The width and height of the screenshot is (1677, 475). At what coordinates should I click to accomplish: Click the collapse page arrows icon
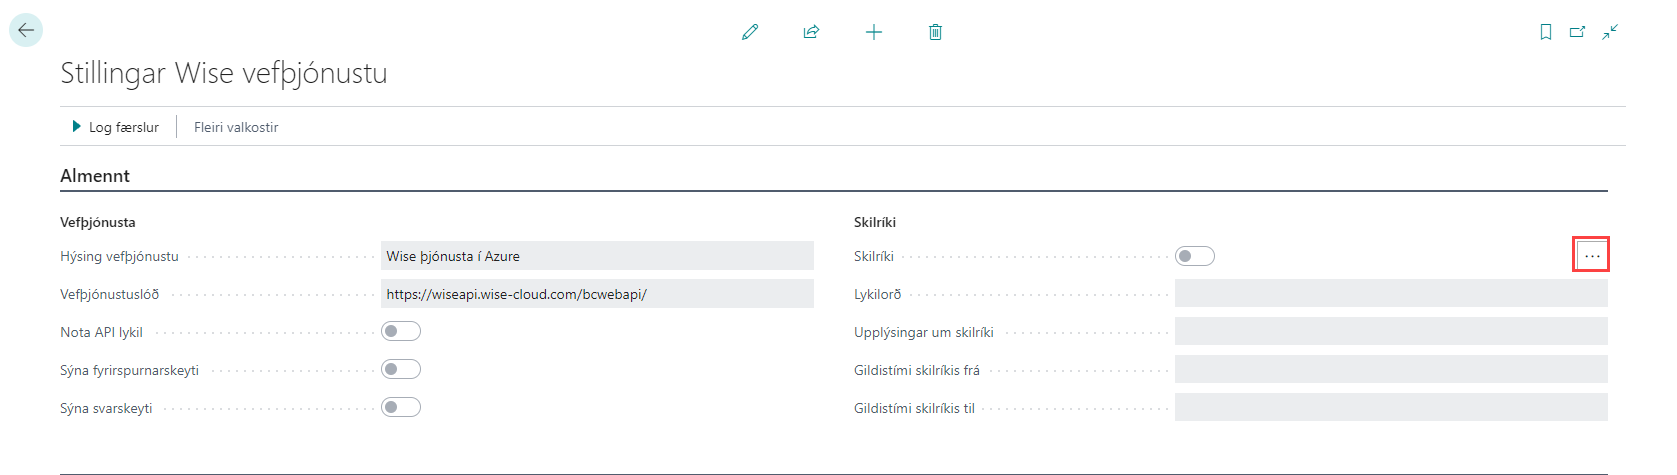1610,32
